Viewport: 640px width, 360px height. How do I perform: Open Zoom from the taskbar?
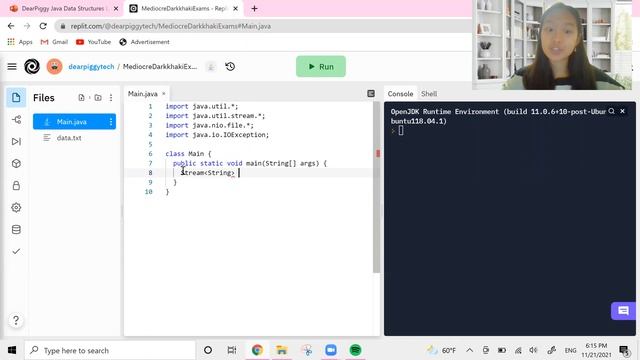331,350
